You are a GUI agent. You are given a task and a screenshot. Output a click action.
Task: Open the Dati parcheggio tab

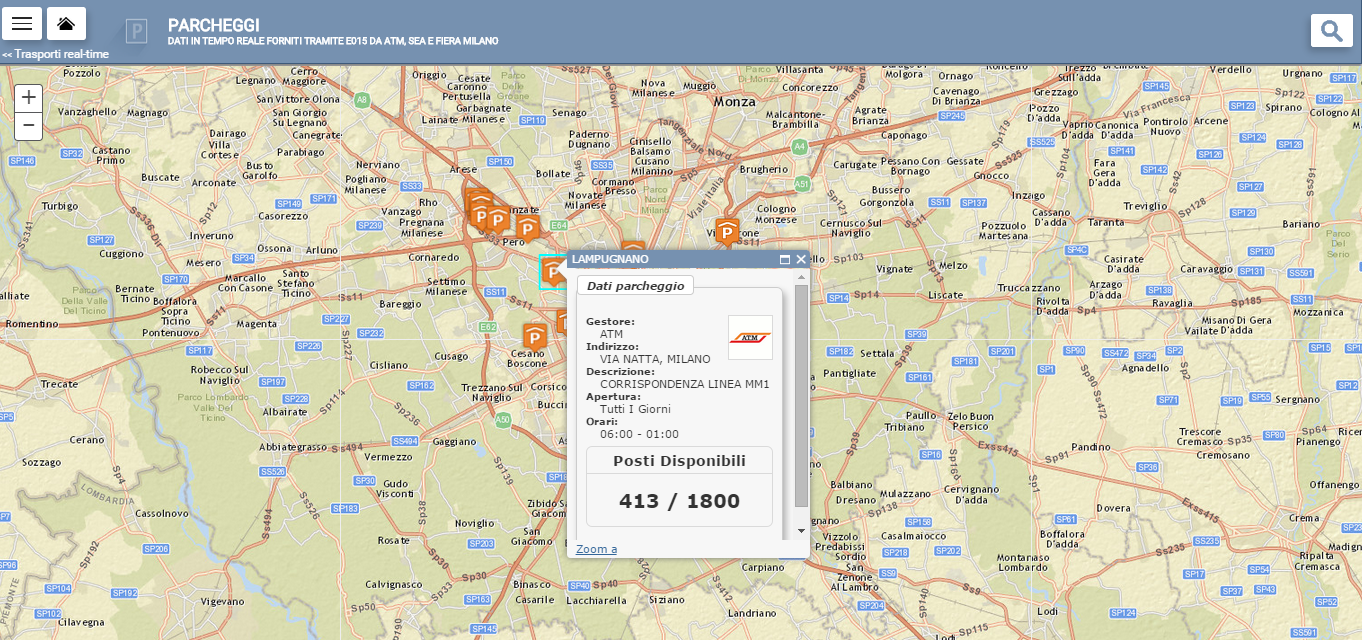[635, 286]
